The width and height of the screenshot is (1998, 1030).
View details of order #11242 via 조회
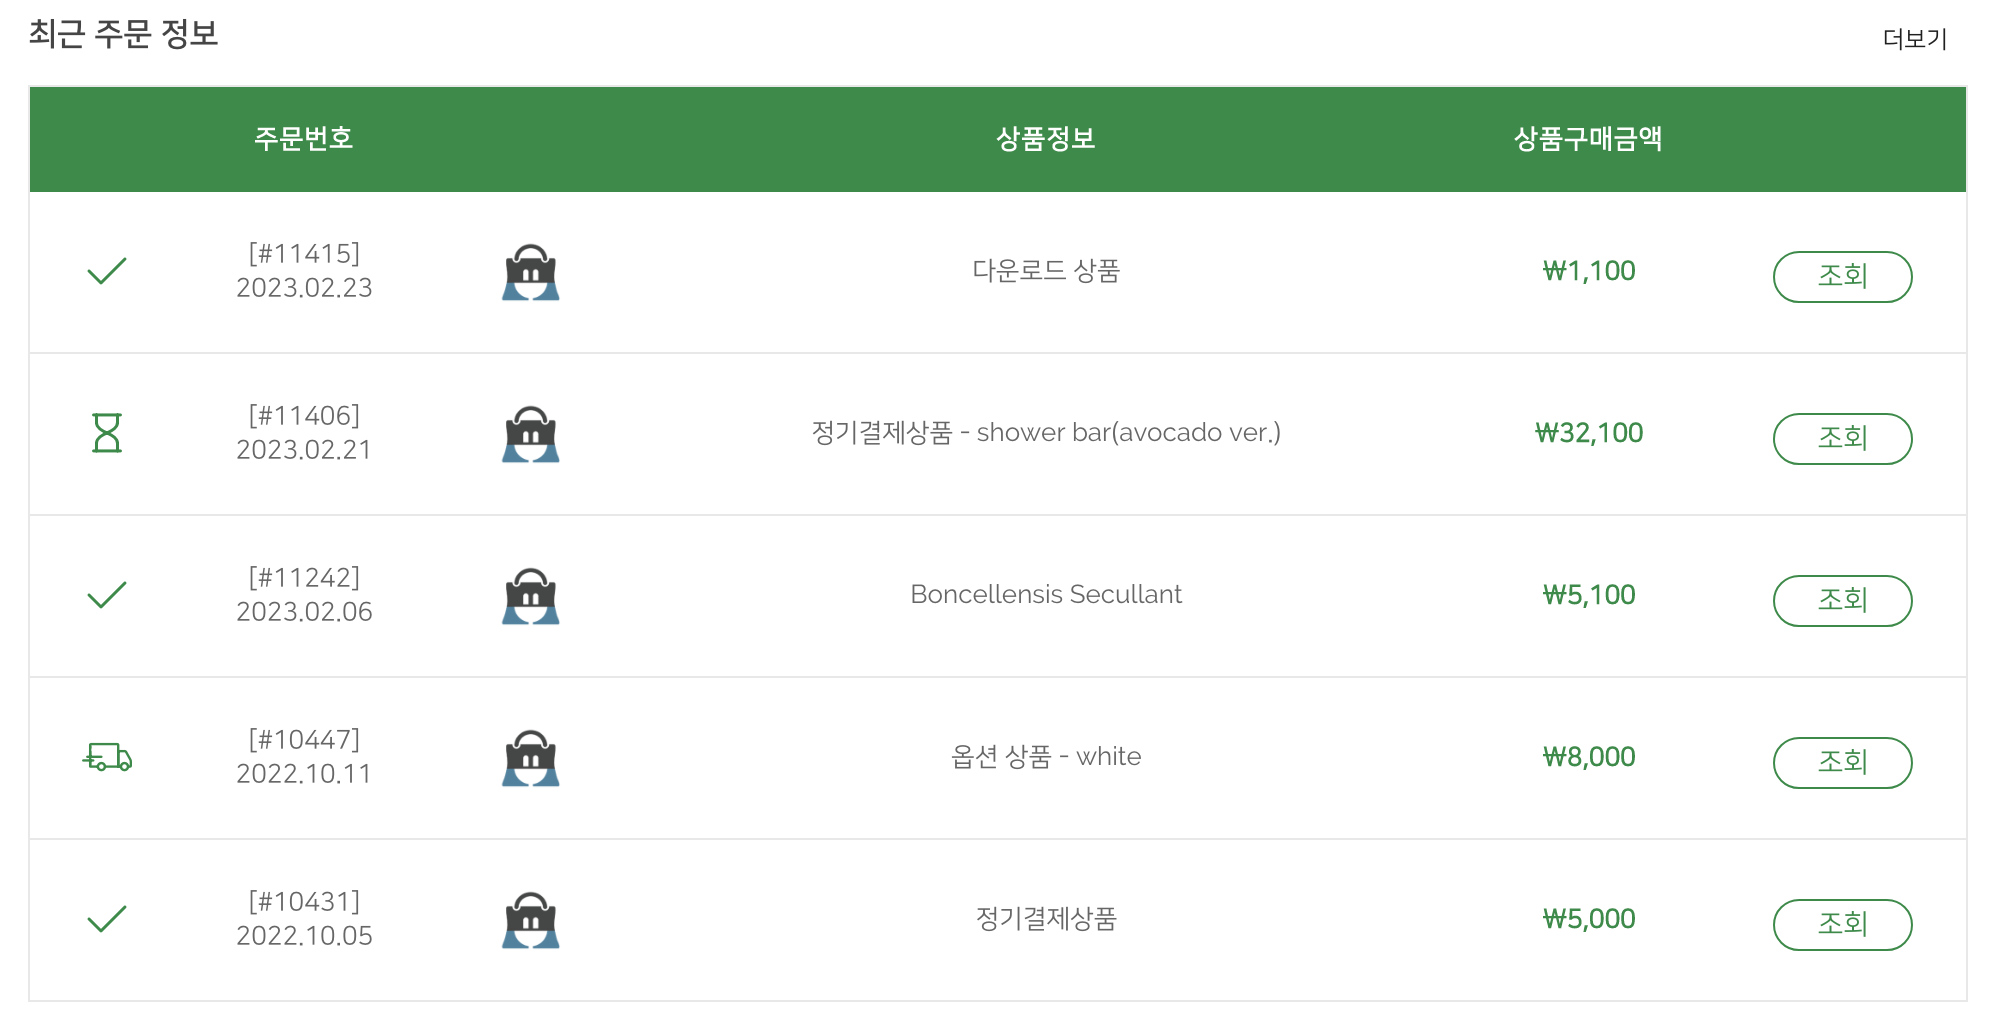pos(1842,601)
